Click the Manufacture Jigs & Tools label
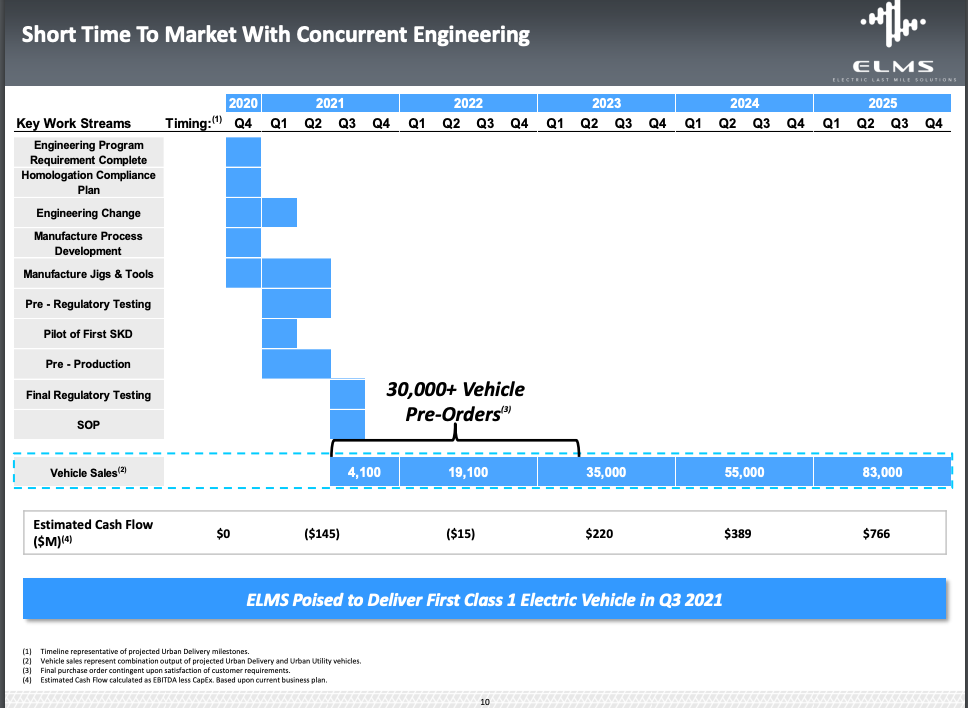Image resolution: width=968 pixels, height=708 pixels. tap(89, 274)
